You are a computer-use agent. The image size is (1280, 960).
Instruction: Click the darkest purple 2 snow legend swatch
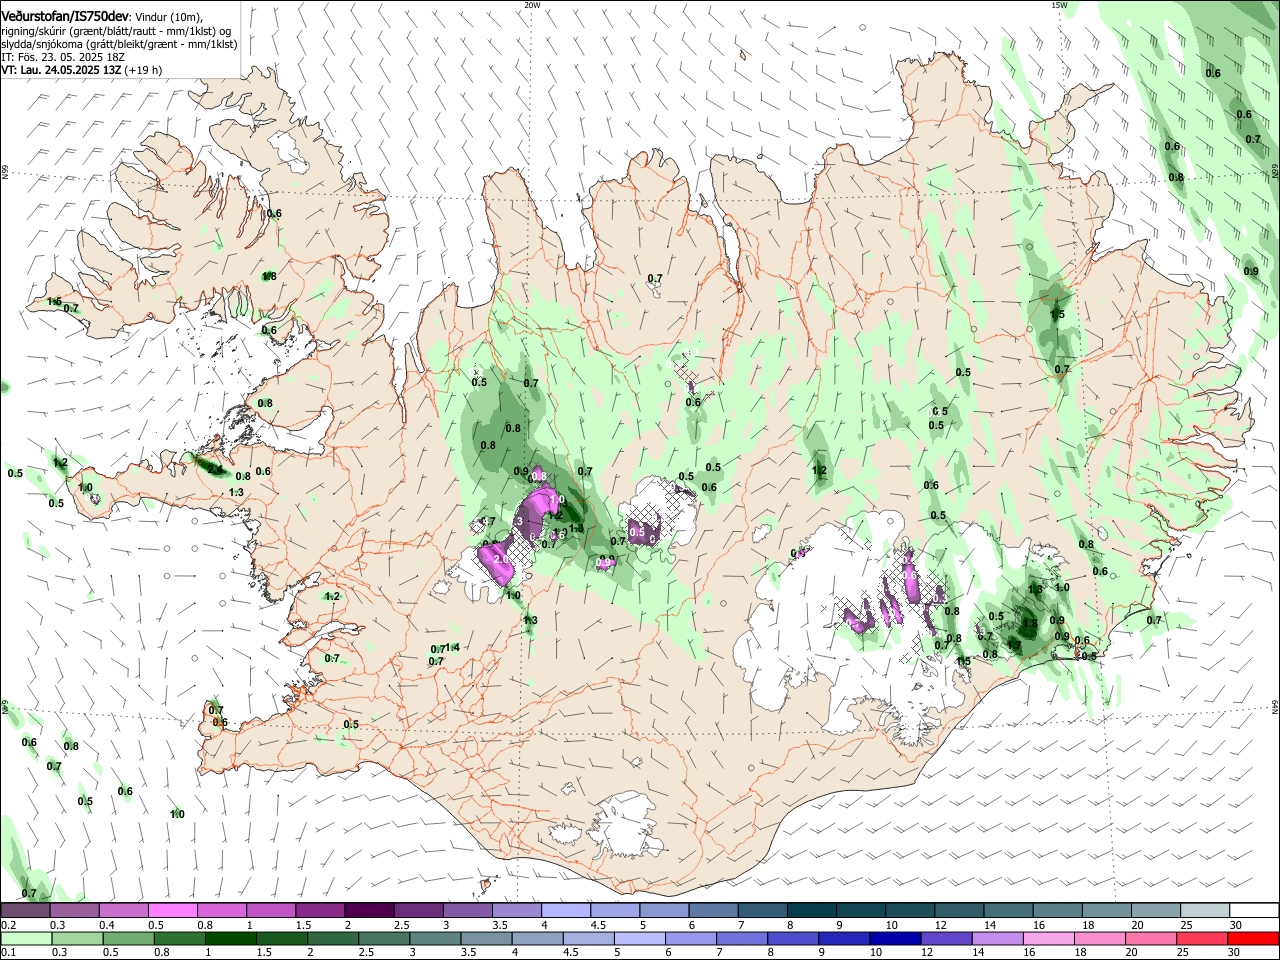[368, 911]
